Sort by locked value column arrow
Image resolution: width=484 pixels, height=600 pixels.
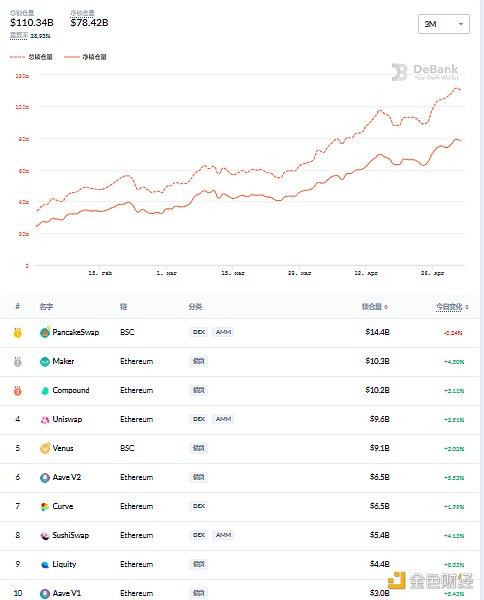coord(386,307)
